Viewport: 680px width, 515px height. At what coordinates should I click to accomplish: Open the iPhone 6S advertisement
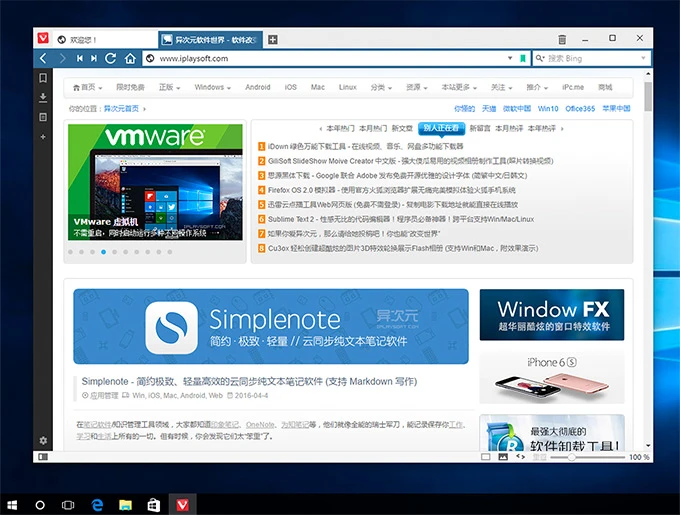click(x=552, y=378)
